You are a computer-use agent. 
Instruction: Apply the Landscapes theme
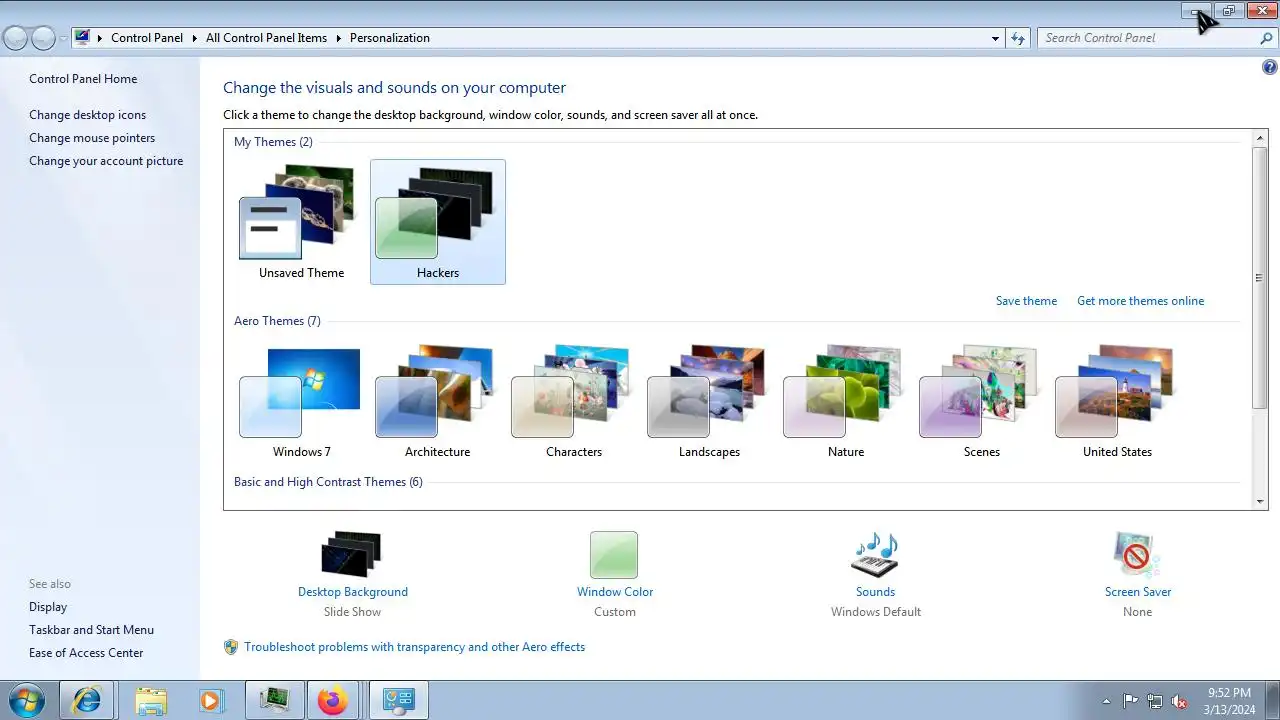click(x=709, y=400)
